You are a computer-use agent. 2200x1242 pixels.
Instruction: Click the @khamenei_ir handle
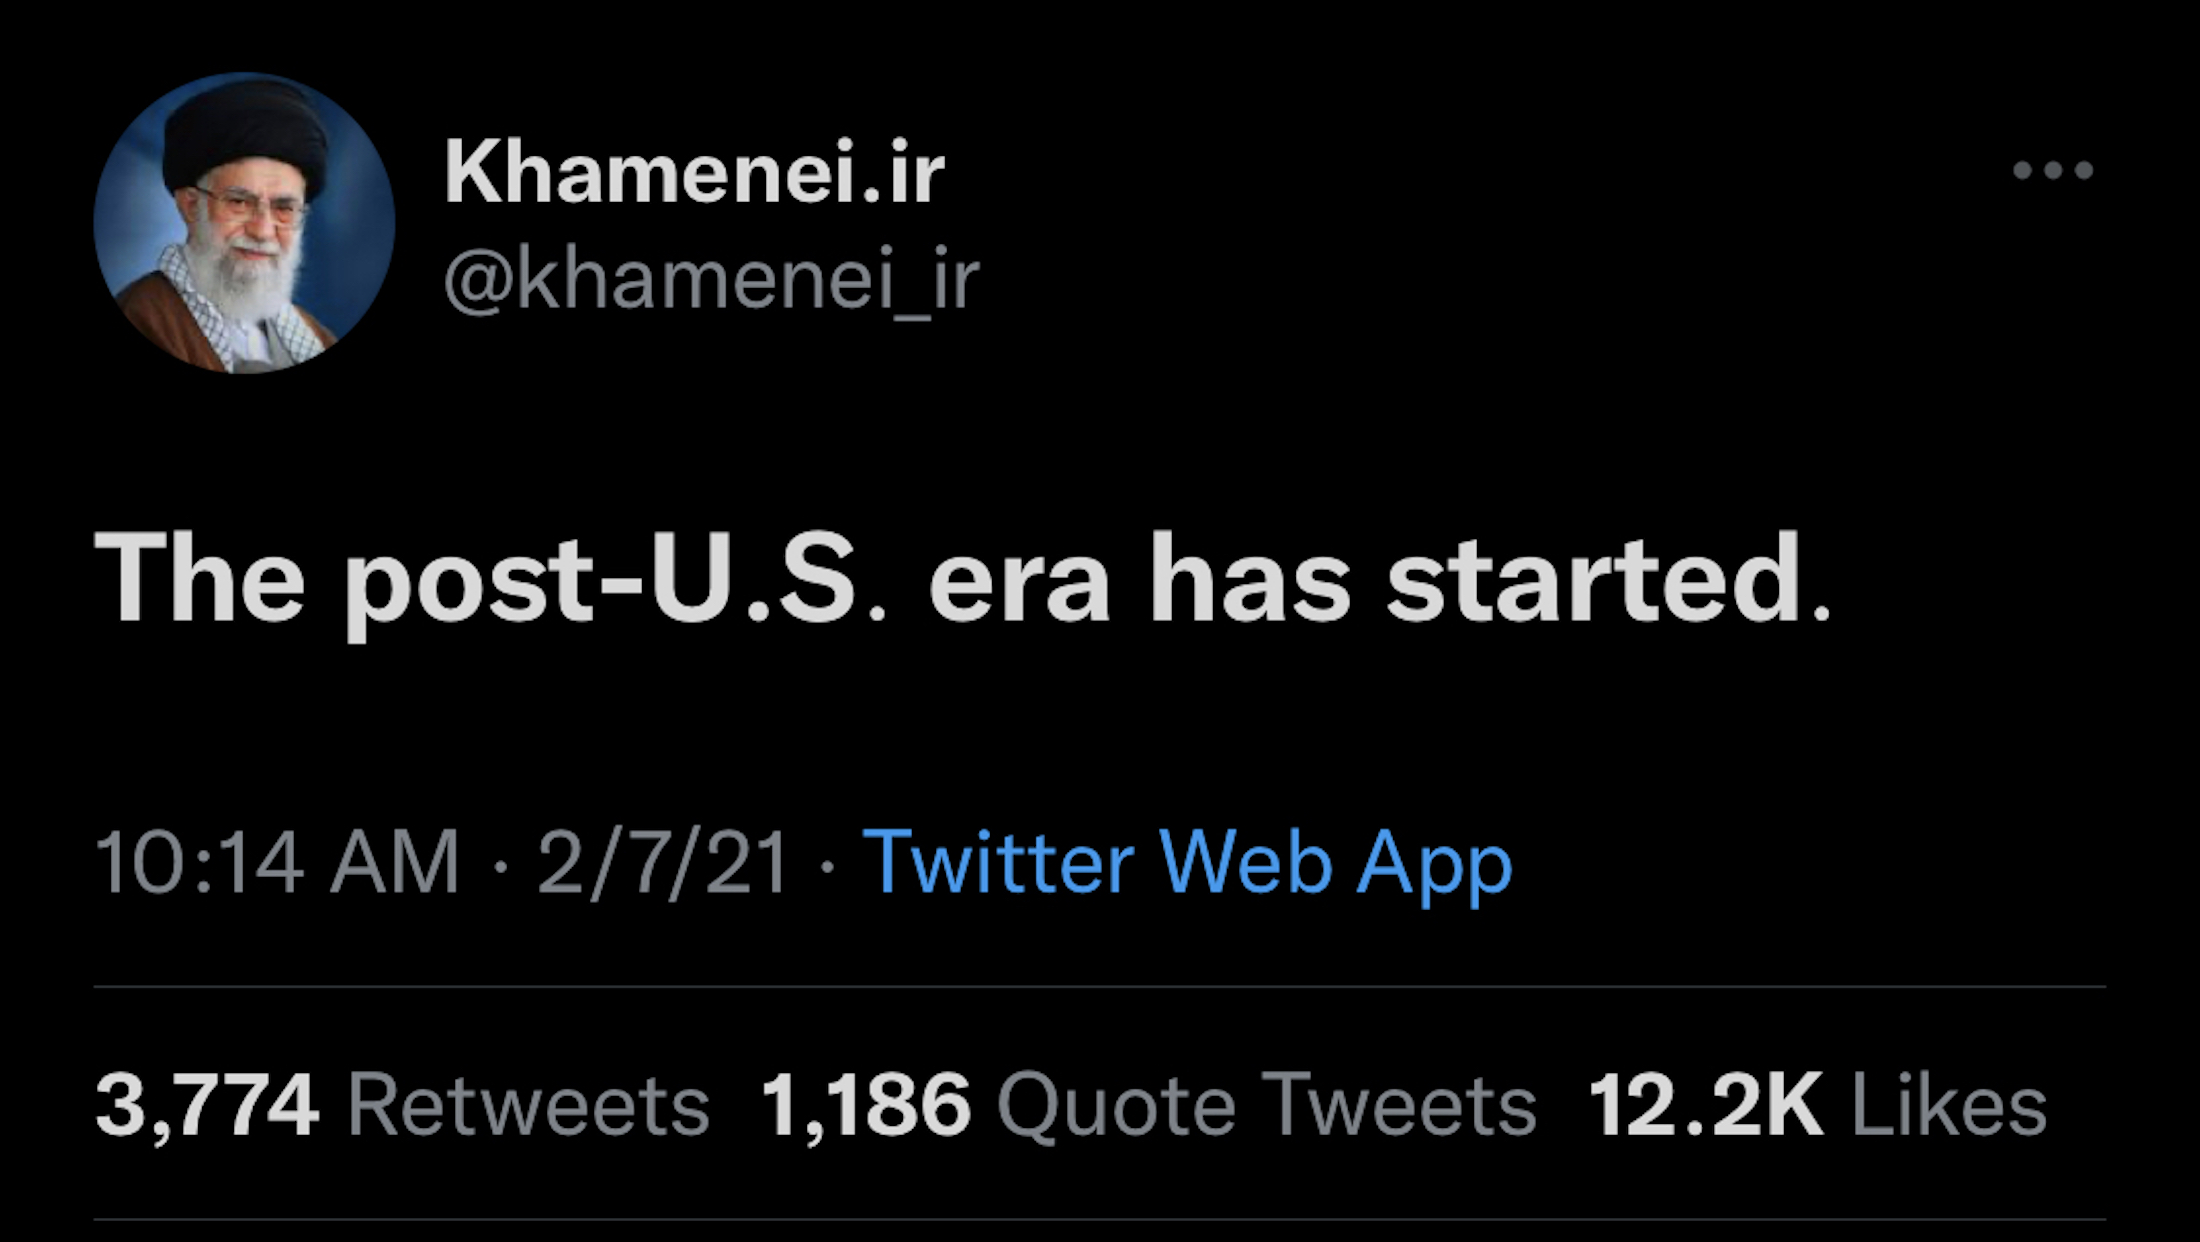(x=711, y=280)
